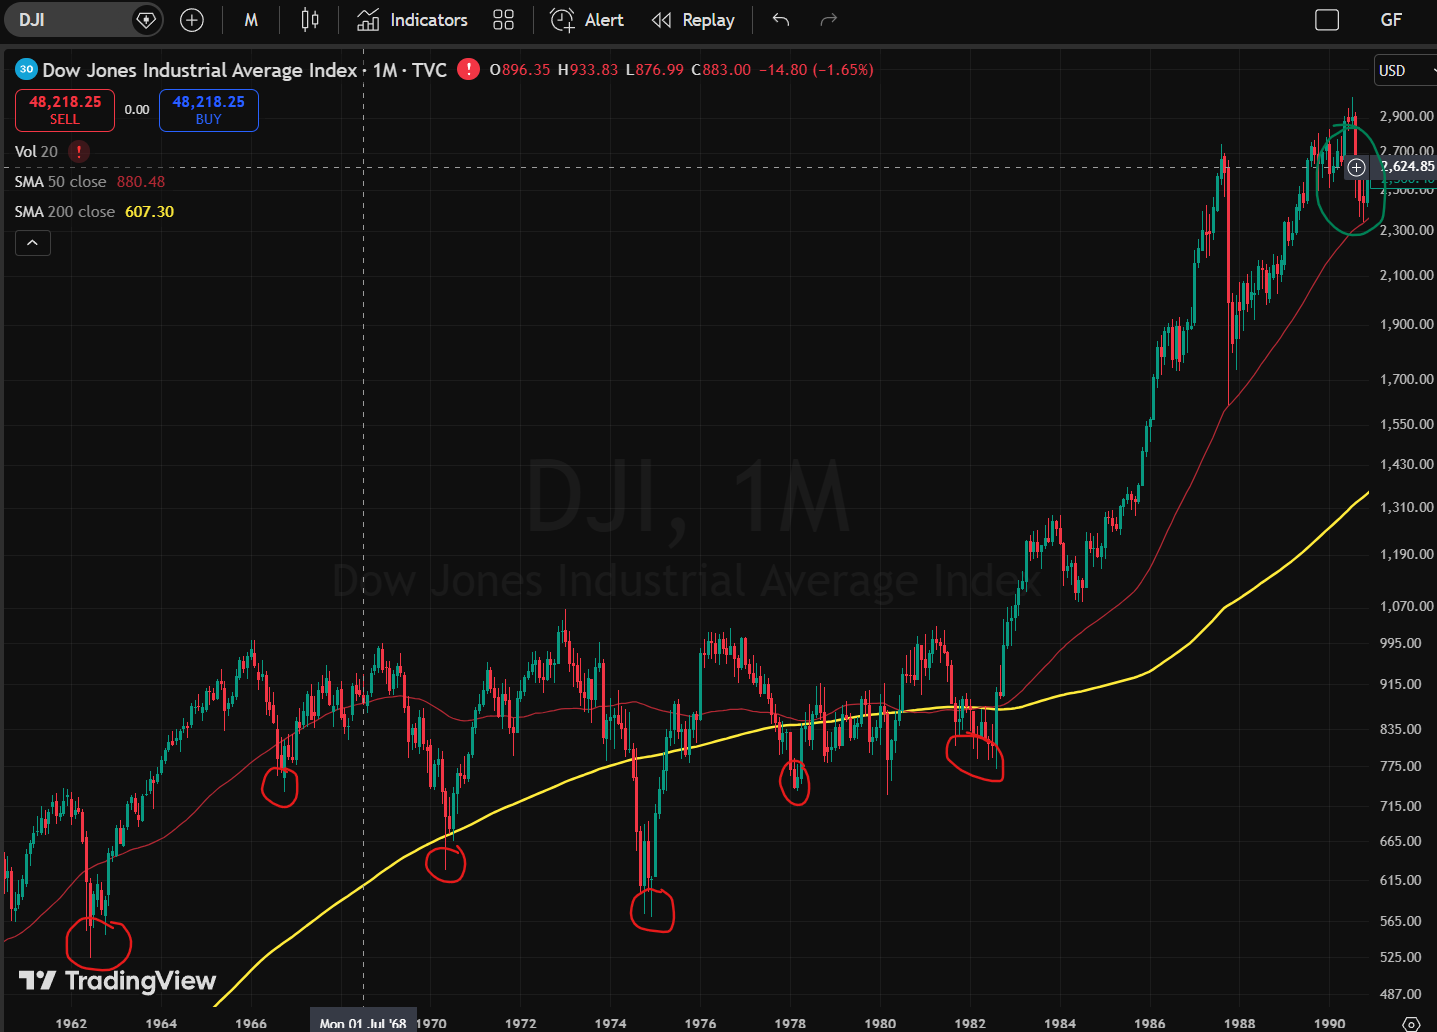Undo the last chart action
The image size is (1437, 1032).
781,20
